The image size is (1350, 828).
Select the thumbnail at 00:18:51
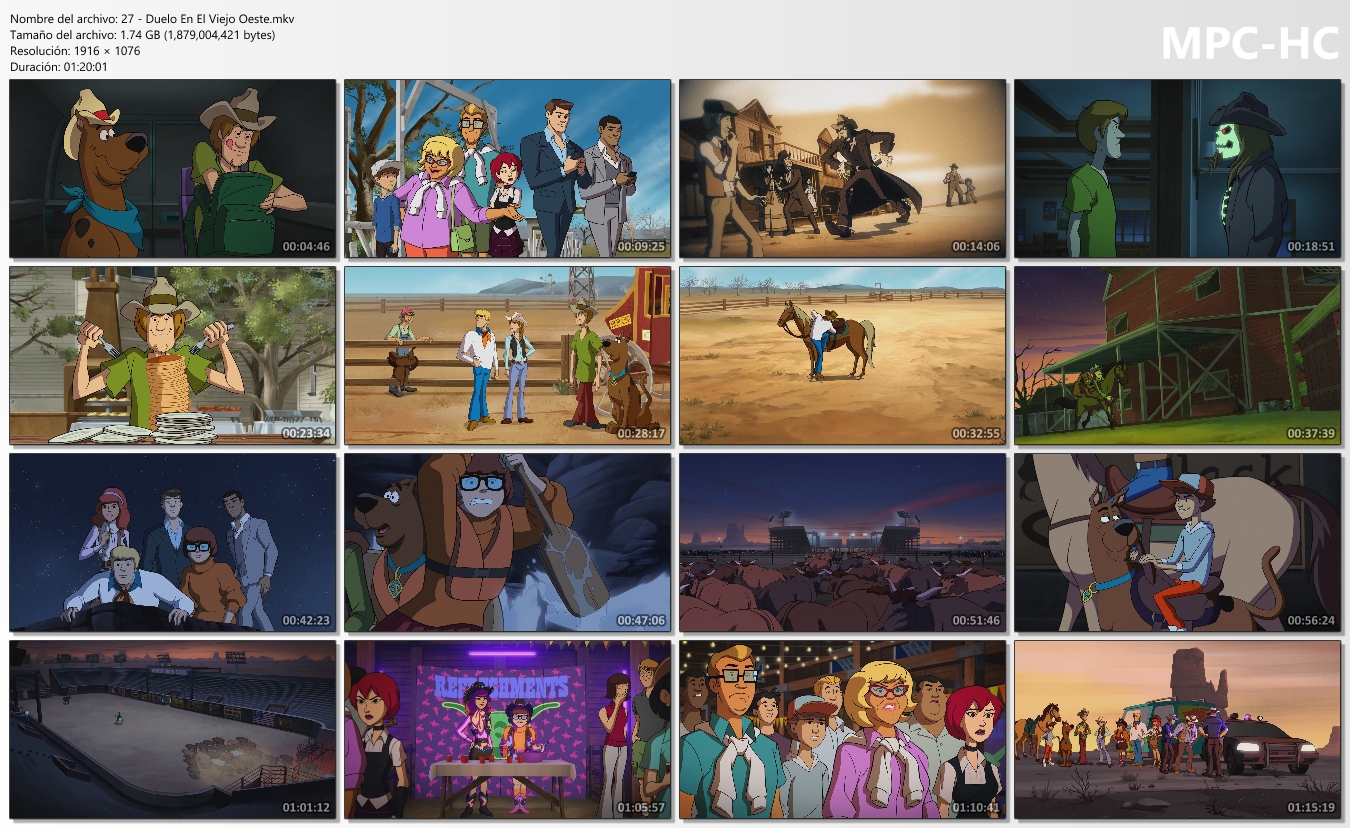coord(1178,169)
